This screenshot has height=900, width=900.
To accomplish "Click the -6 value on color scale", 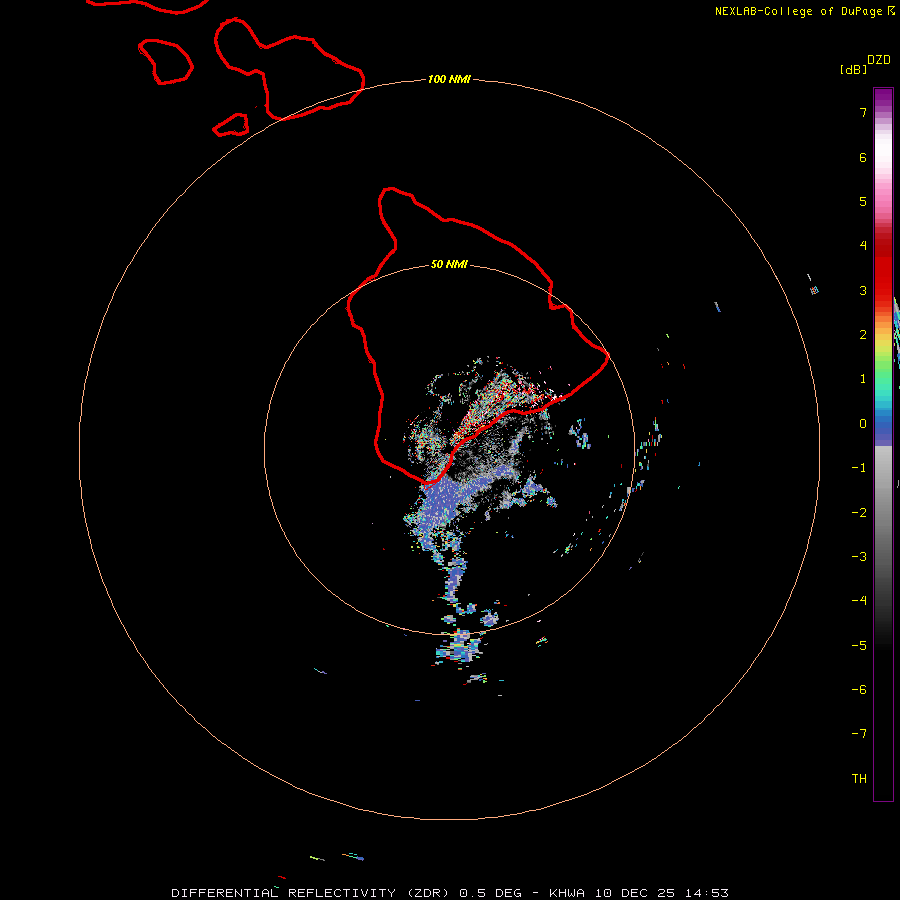I will [x=859, y=690].
